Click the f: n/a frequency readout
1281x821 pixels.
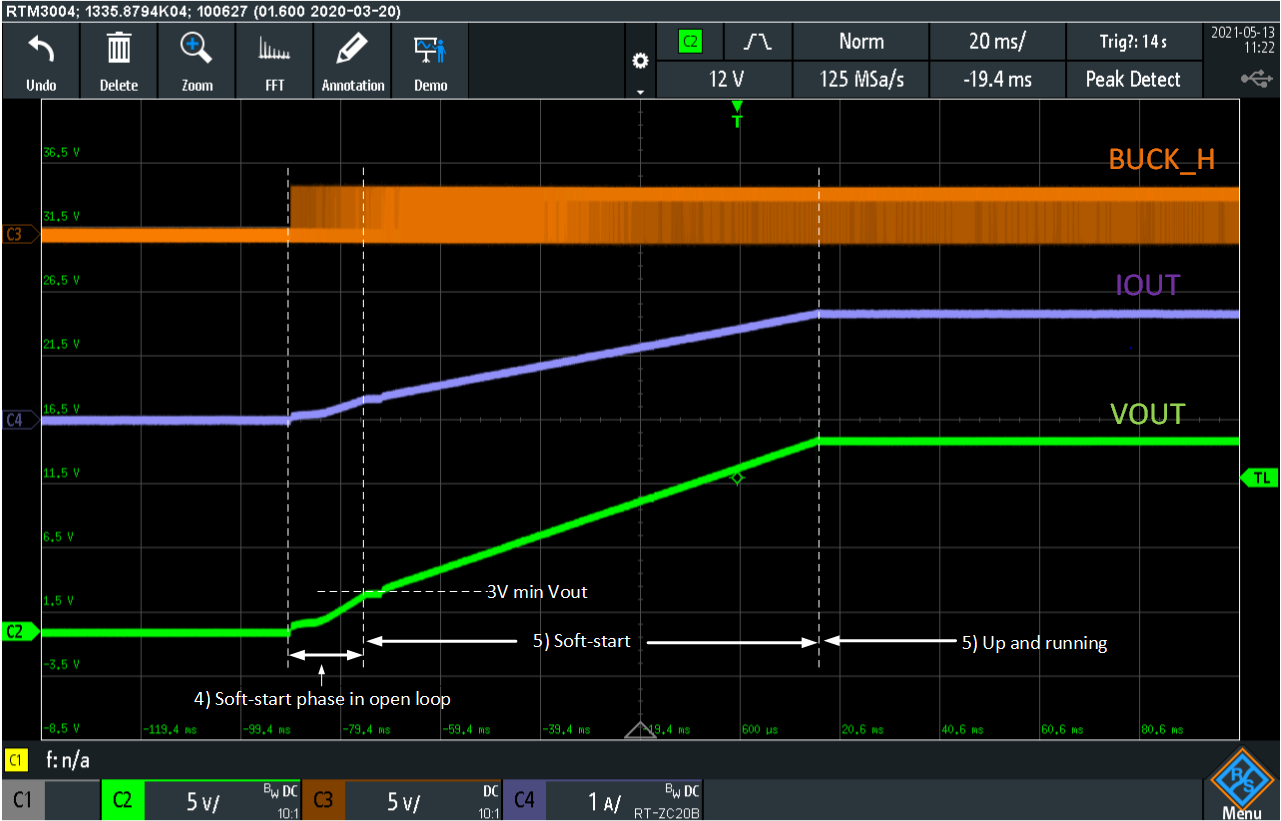pyautogui.click(x=67, y=761)
